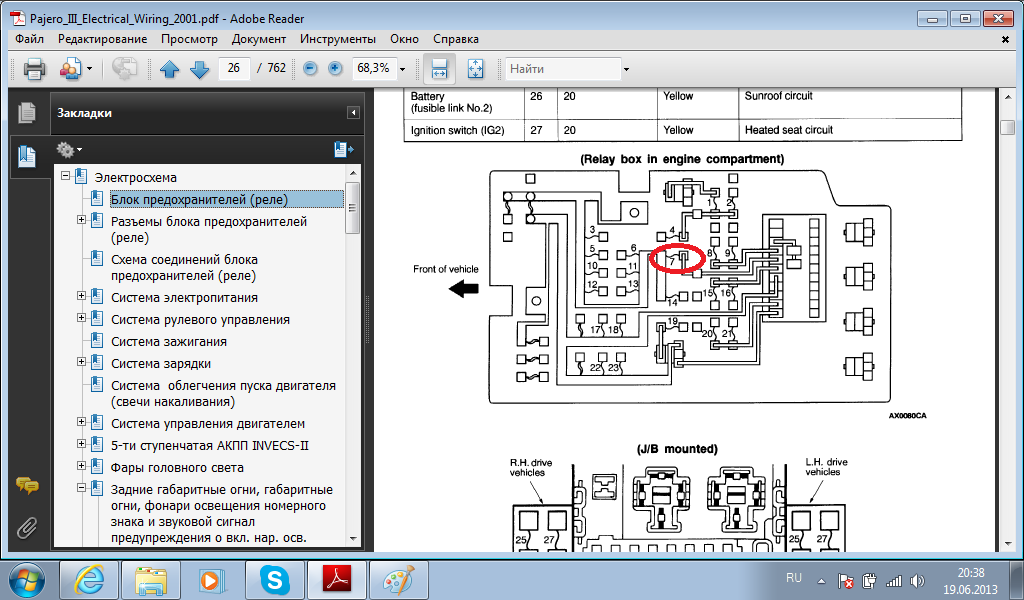
Task: Open the Attachments paperclip panel
Action: click(x=27, y=527)
